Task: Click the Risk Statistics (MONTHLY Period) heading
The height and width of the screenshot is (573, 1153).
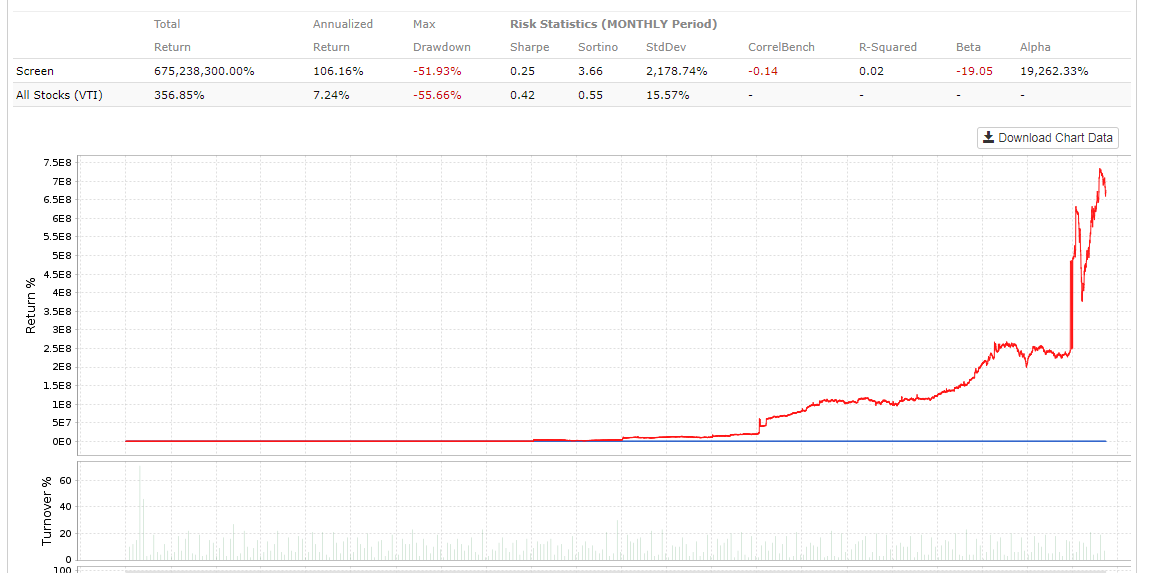Action: (613, 24)
